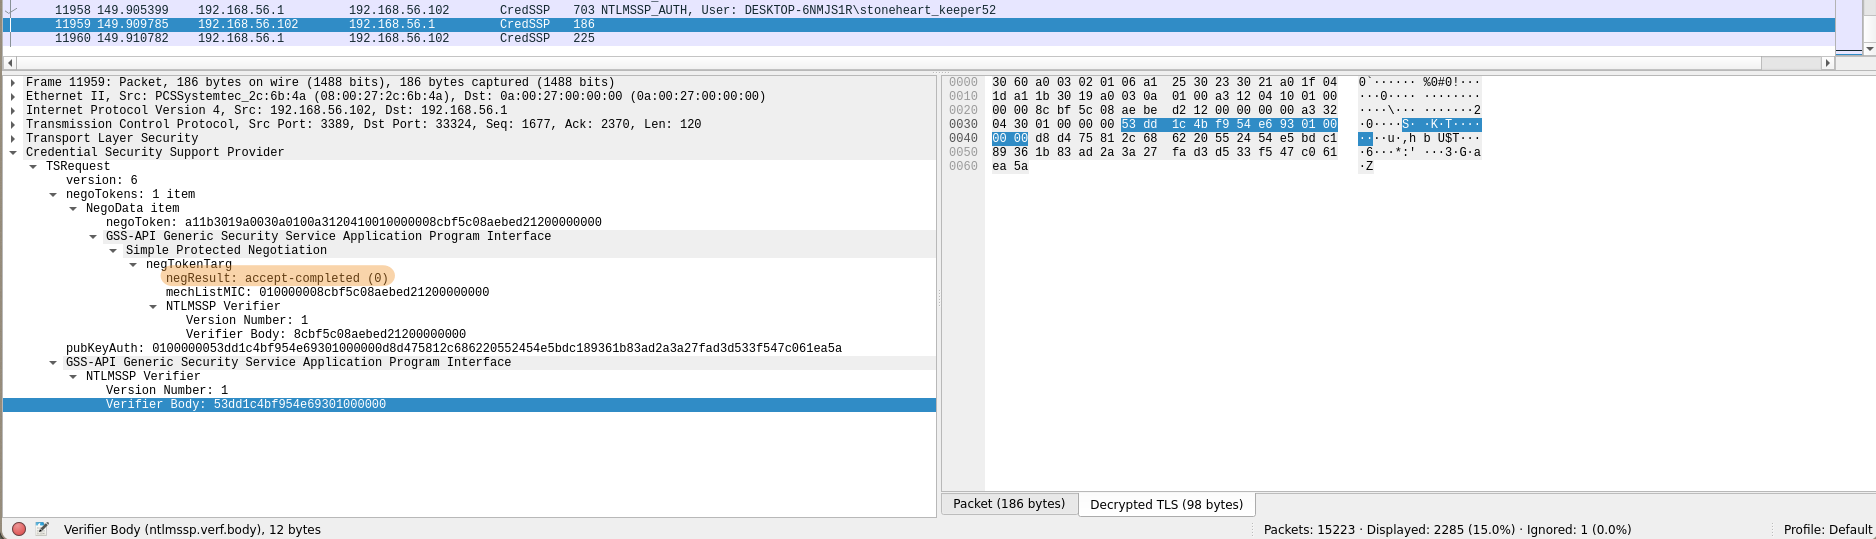Viewport: 1876px width, 539px height.
Task: Switch to Decrypted TLS (98 bytes) tab
Action: [1166, 504]
